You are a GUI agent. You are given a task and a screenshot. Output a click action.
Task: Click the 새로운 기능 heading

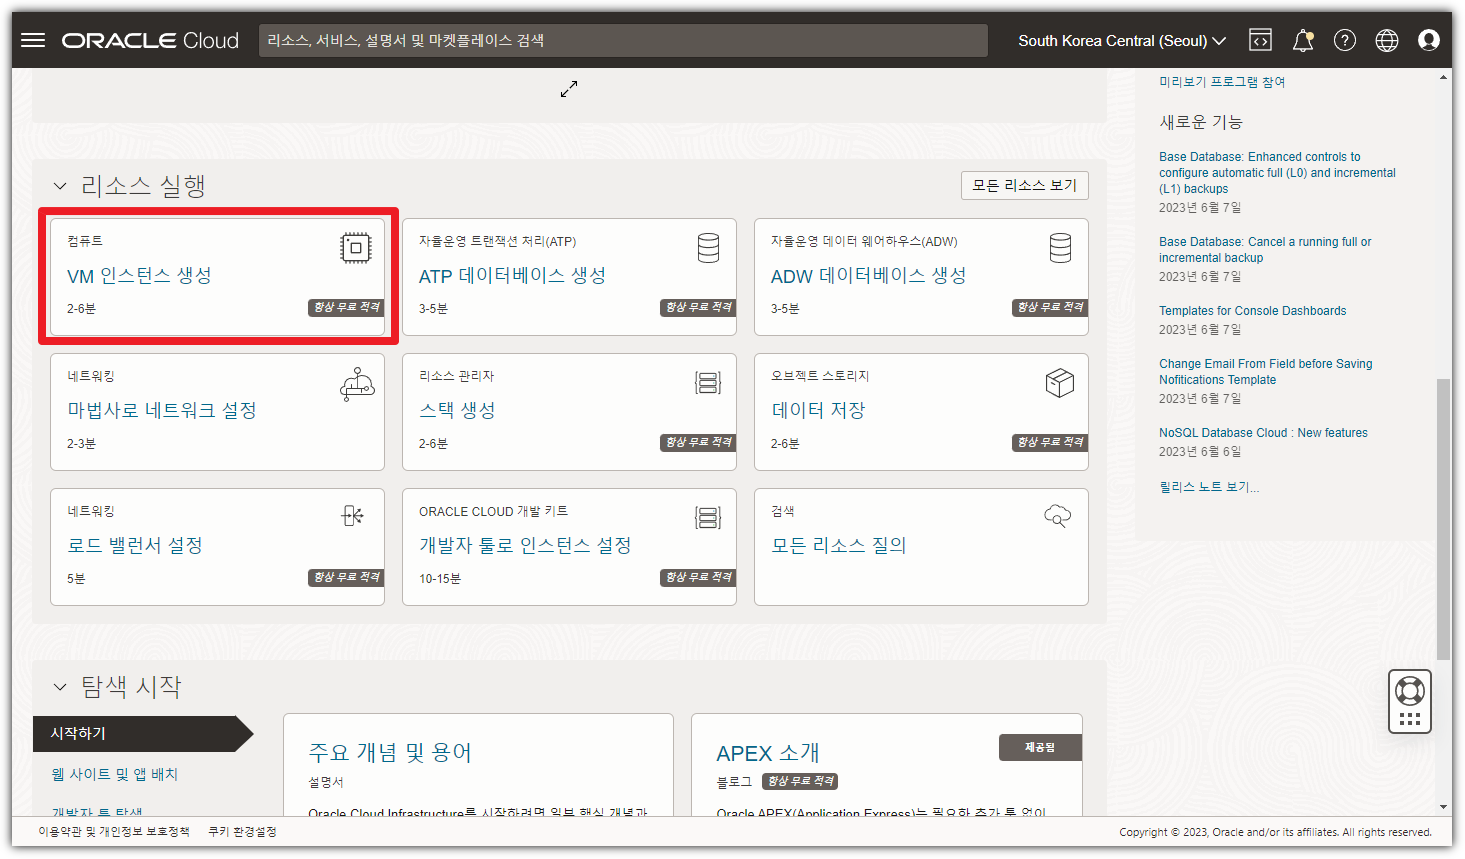[1200, 122]
